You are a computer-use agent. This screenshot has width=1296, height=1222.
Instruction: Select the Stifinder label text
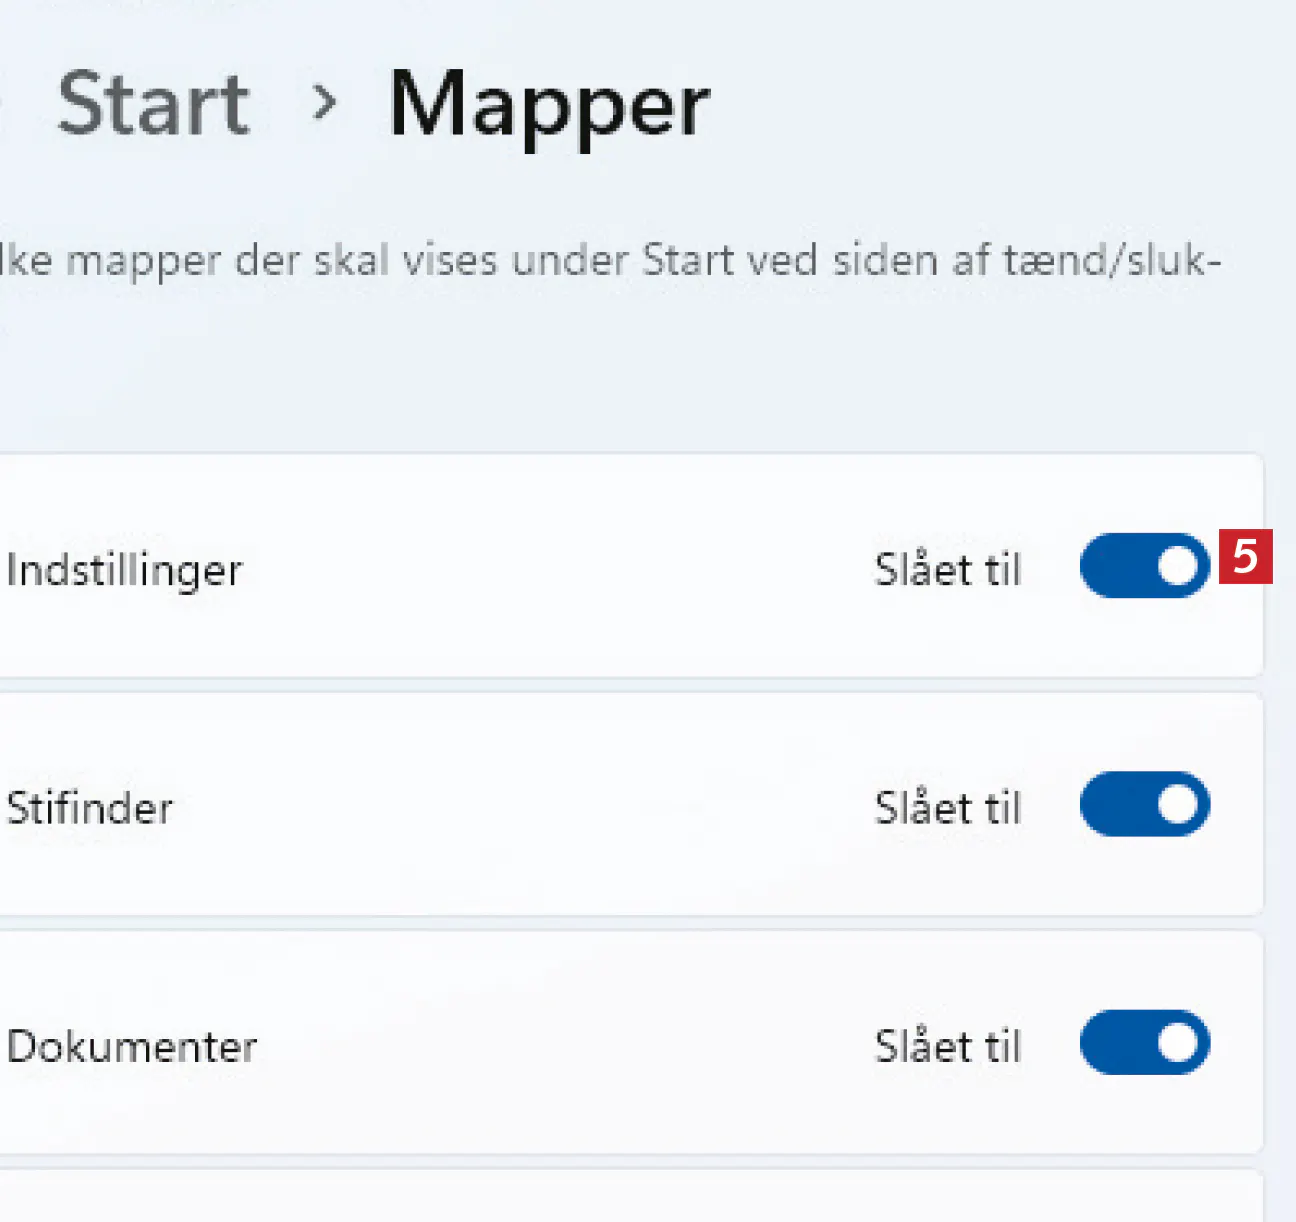click(x=90, y=808)
